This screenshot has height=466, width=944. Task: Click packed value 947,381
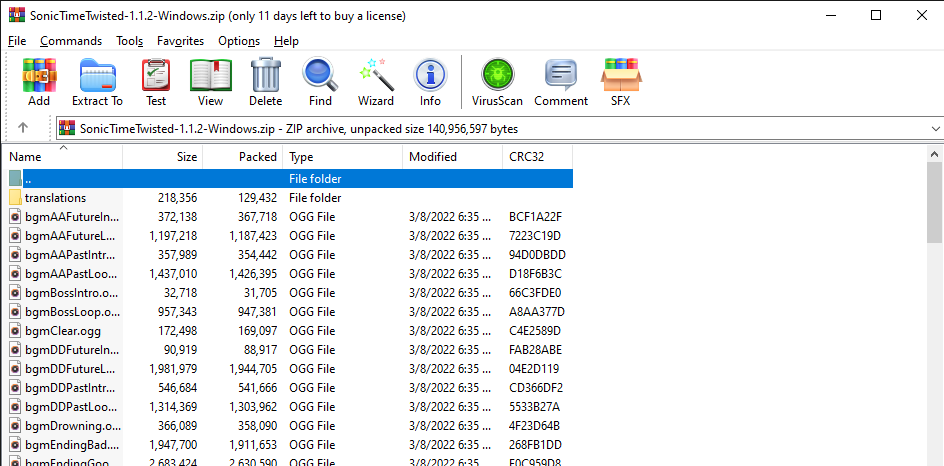pyautogui.click(x=257, y=312)
